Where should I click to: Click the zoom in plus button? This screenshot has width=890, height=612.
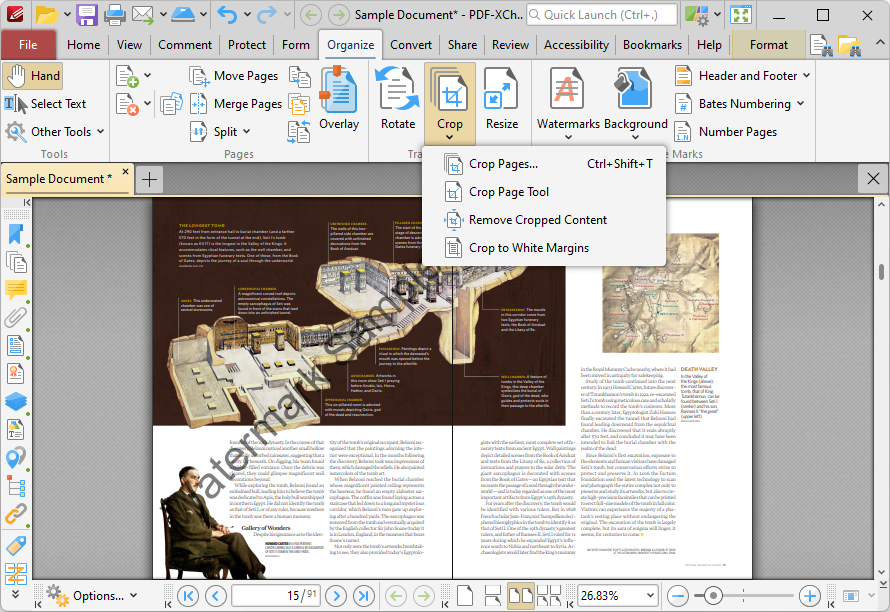pos(809,596)
